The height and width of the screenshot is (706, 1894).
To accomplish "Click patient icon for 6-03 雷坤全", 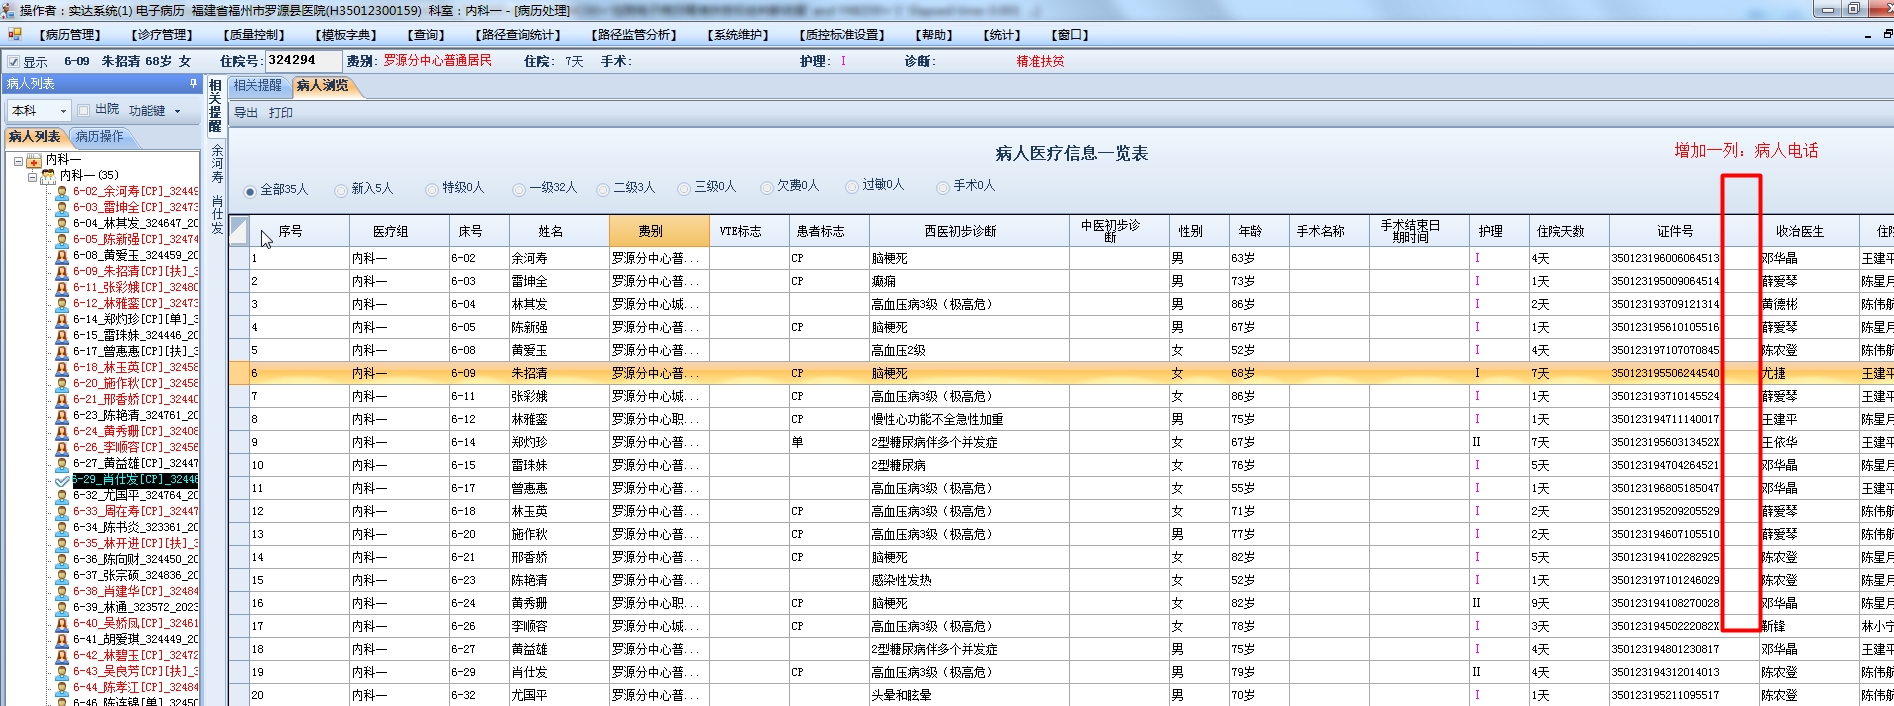I will pyautogui.click(x=62, y=207).
